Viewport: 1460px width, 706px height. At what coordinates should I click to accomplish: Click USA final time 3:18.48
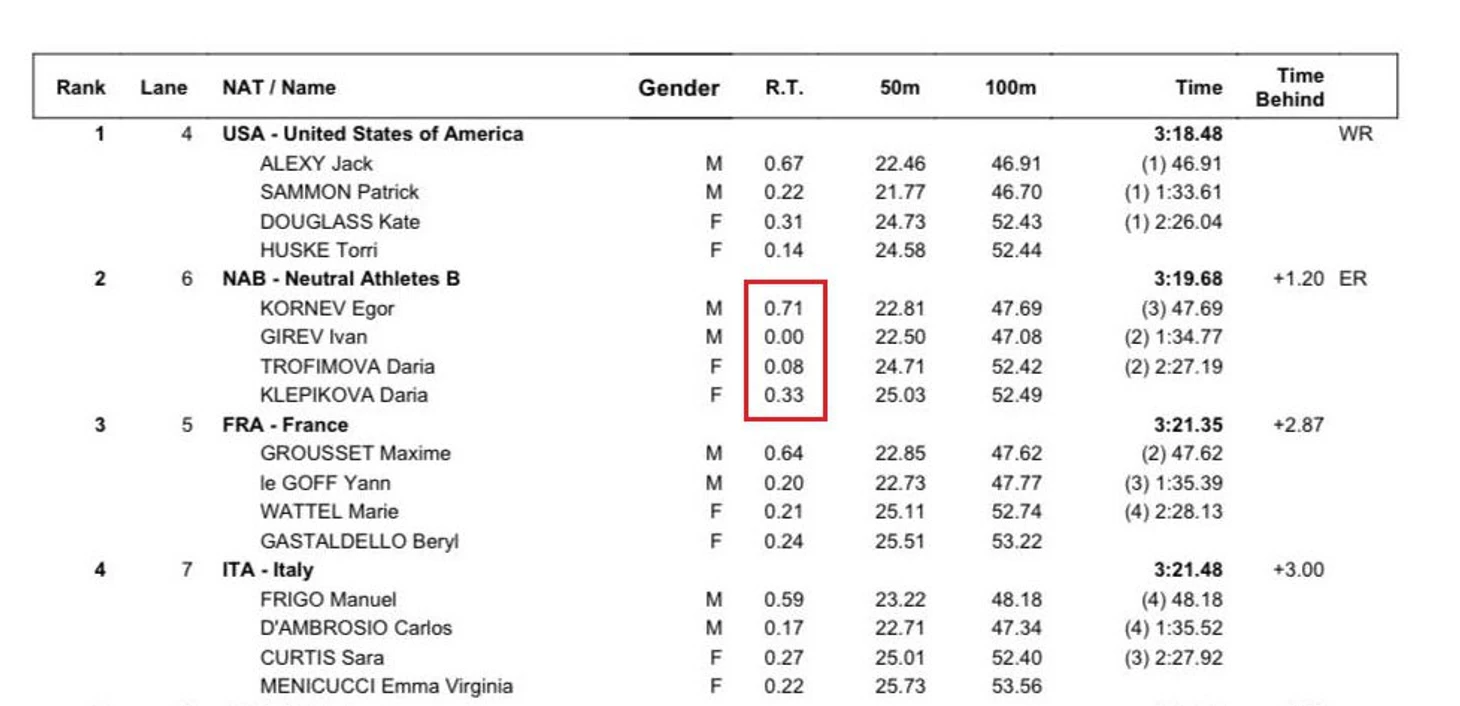1187,134
